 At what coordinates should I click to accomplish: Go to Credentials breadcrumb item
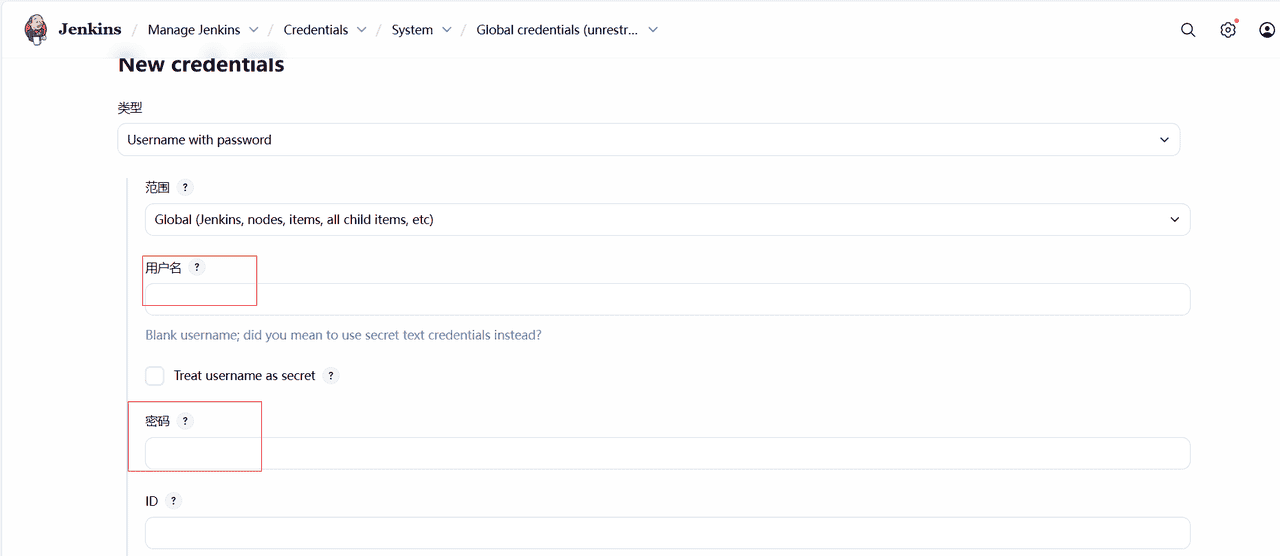[315, 30]
